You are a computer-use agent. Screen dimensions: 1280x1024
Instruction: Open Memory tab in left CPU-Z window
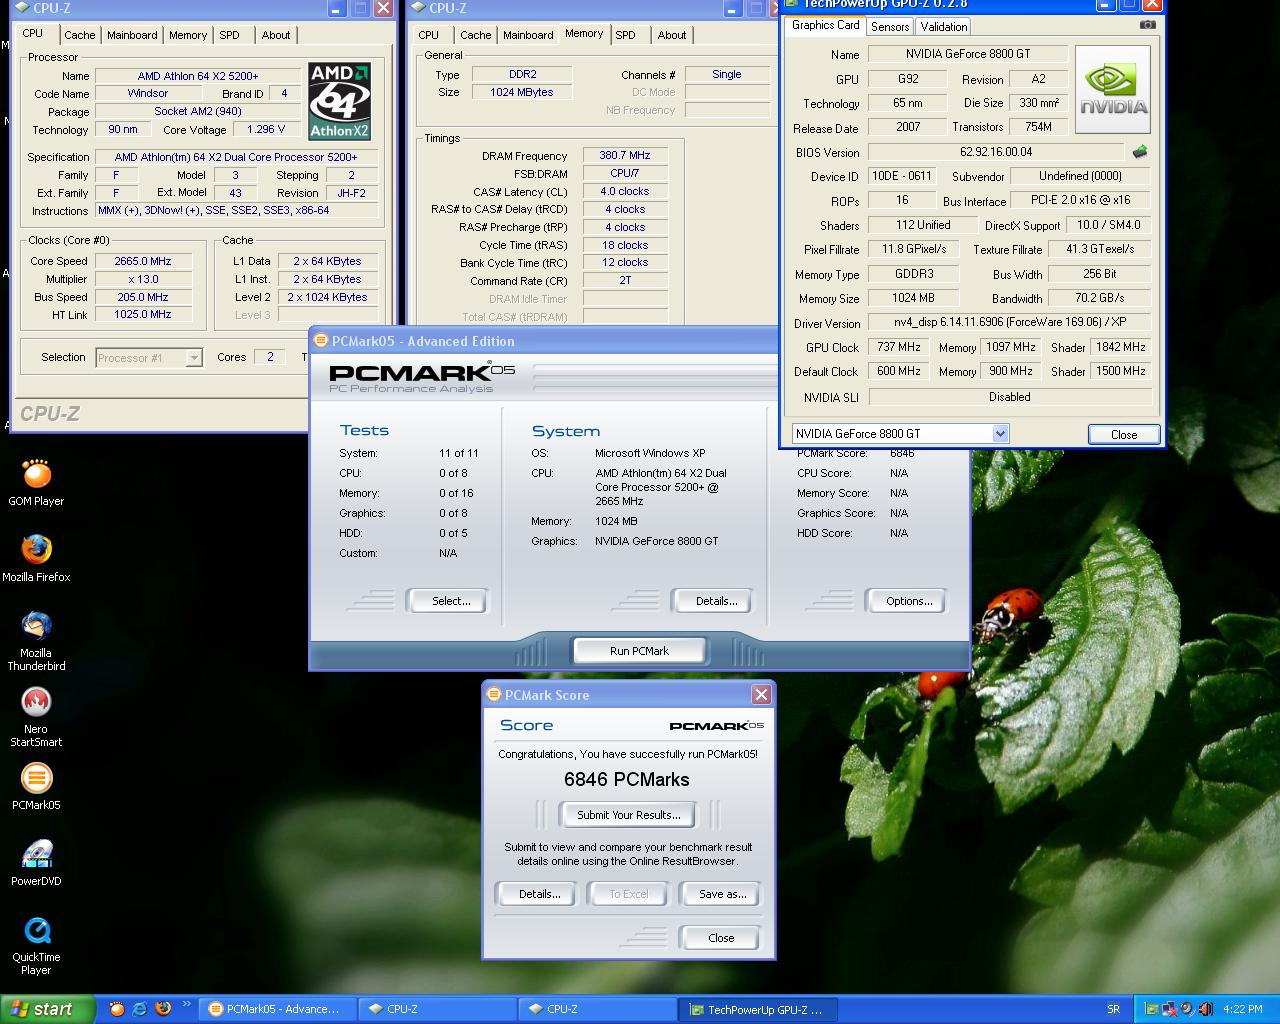(187, 35)
